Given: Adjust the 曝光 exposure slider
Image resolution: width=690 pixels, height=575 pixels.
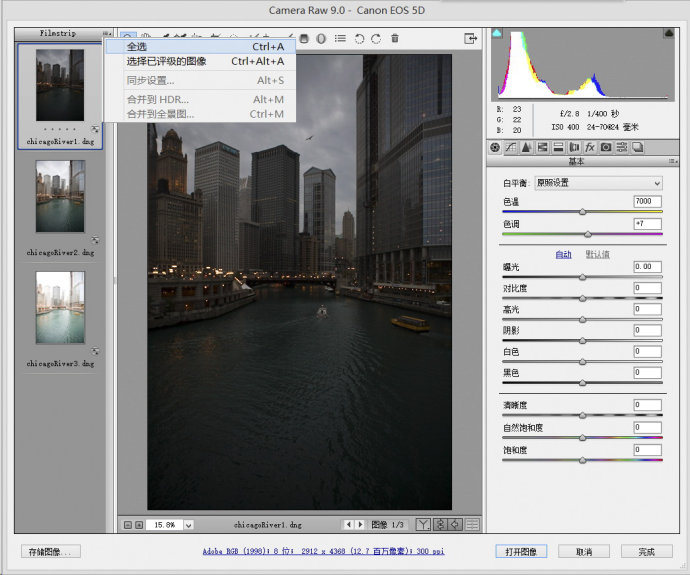Looking at the screenshot, I should (x=582, y=277).
